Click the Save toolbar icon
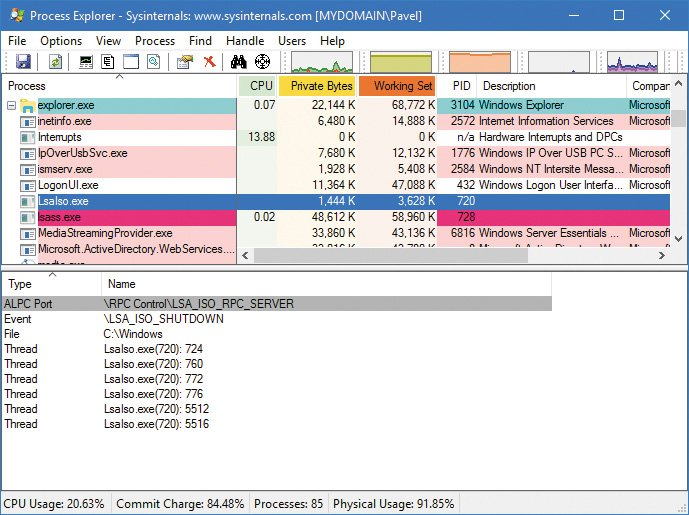 point(23,62)
